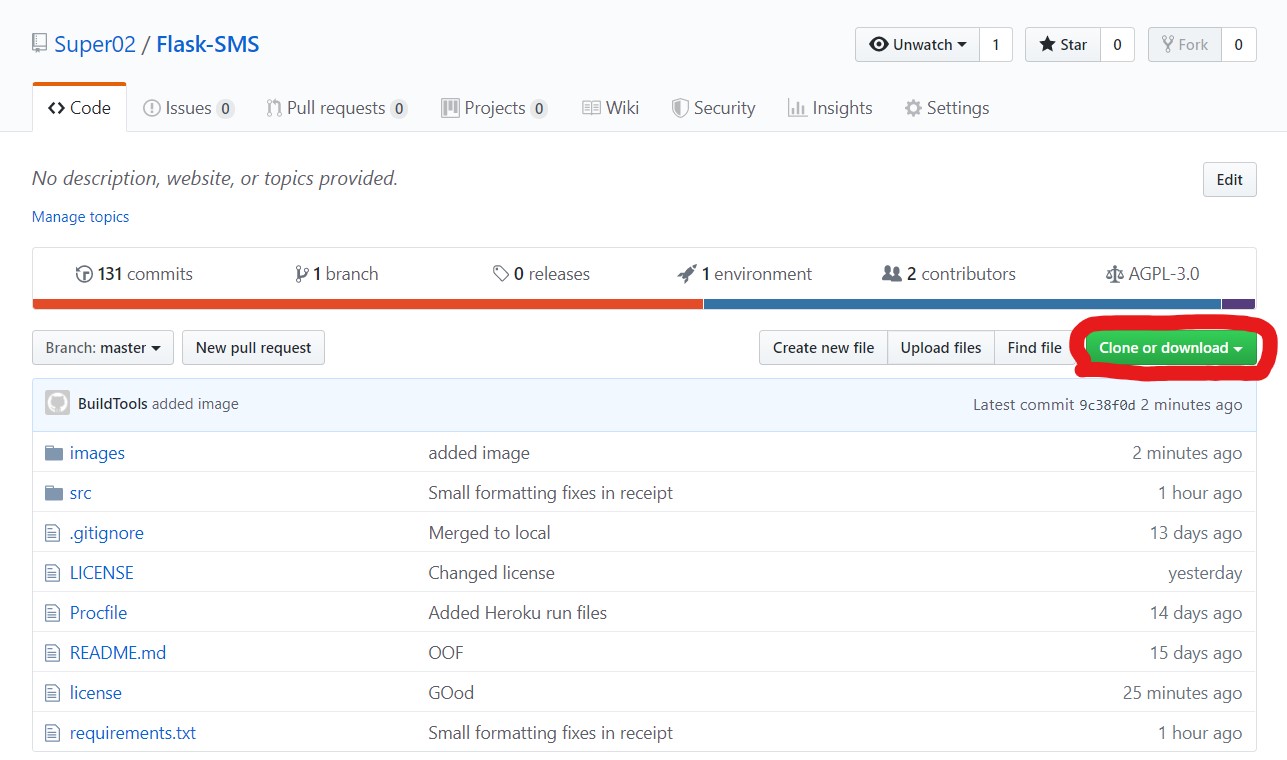This screenshot has width=1287, height=760.
Task: Expand Clone or download menu
Action: click(x=1171, y=348)
